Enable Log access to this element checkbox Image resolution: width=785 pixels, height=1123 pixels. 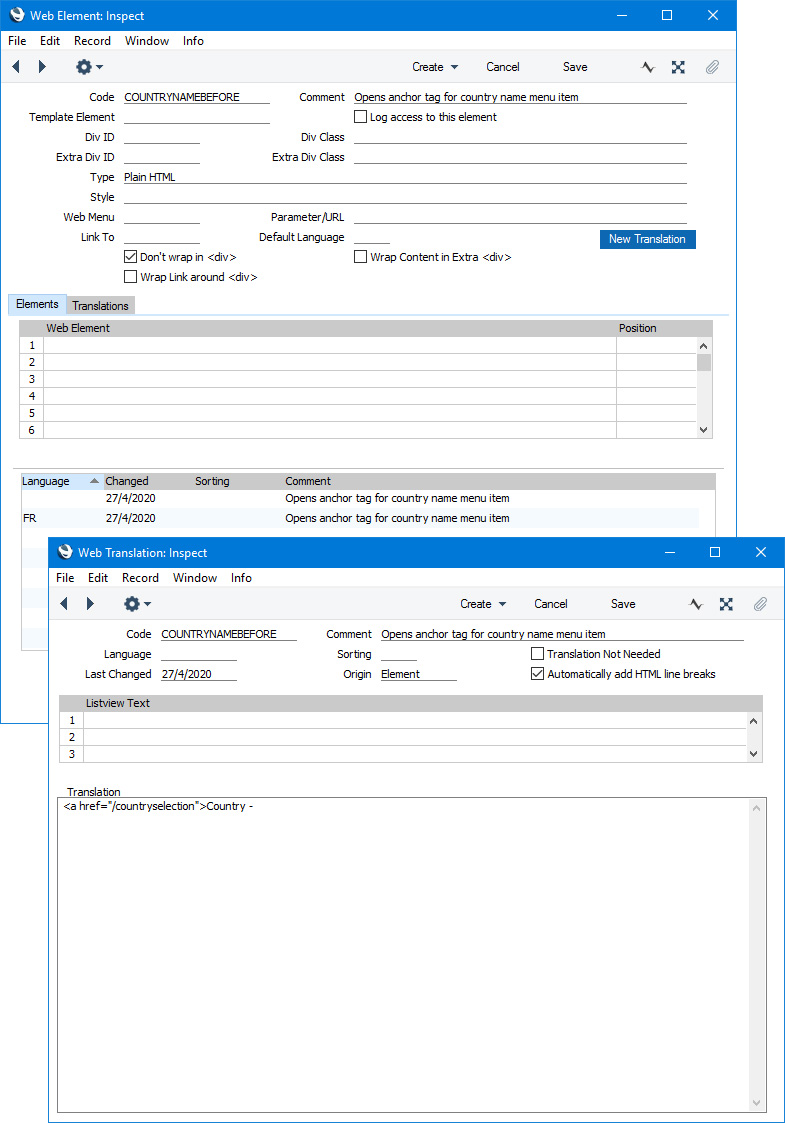(x=362, y=117)
